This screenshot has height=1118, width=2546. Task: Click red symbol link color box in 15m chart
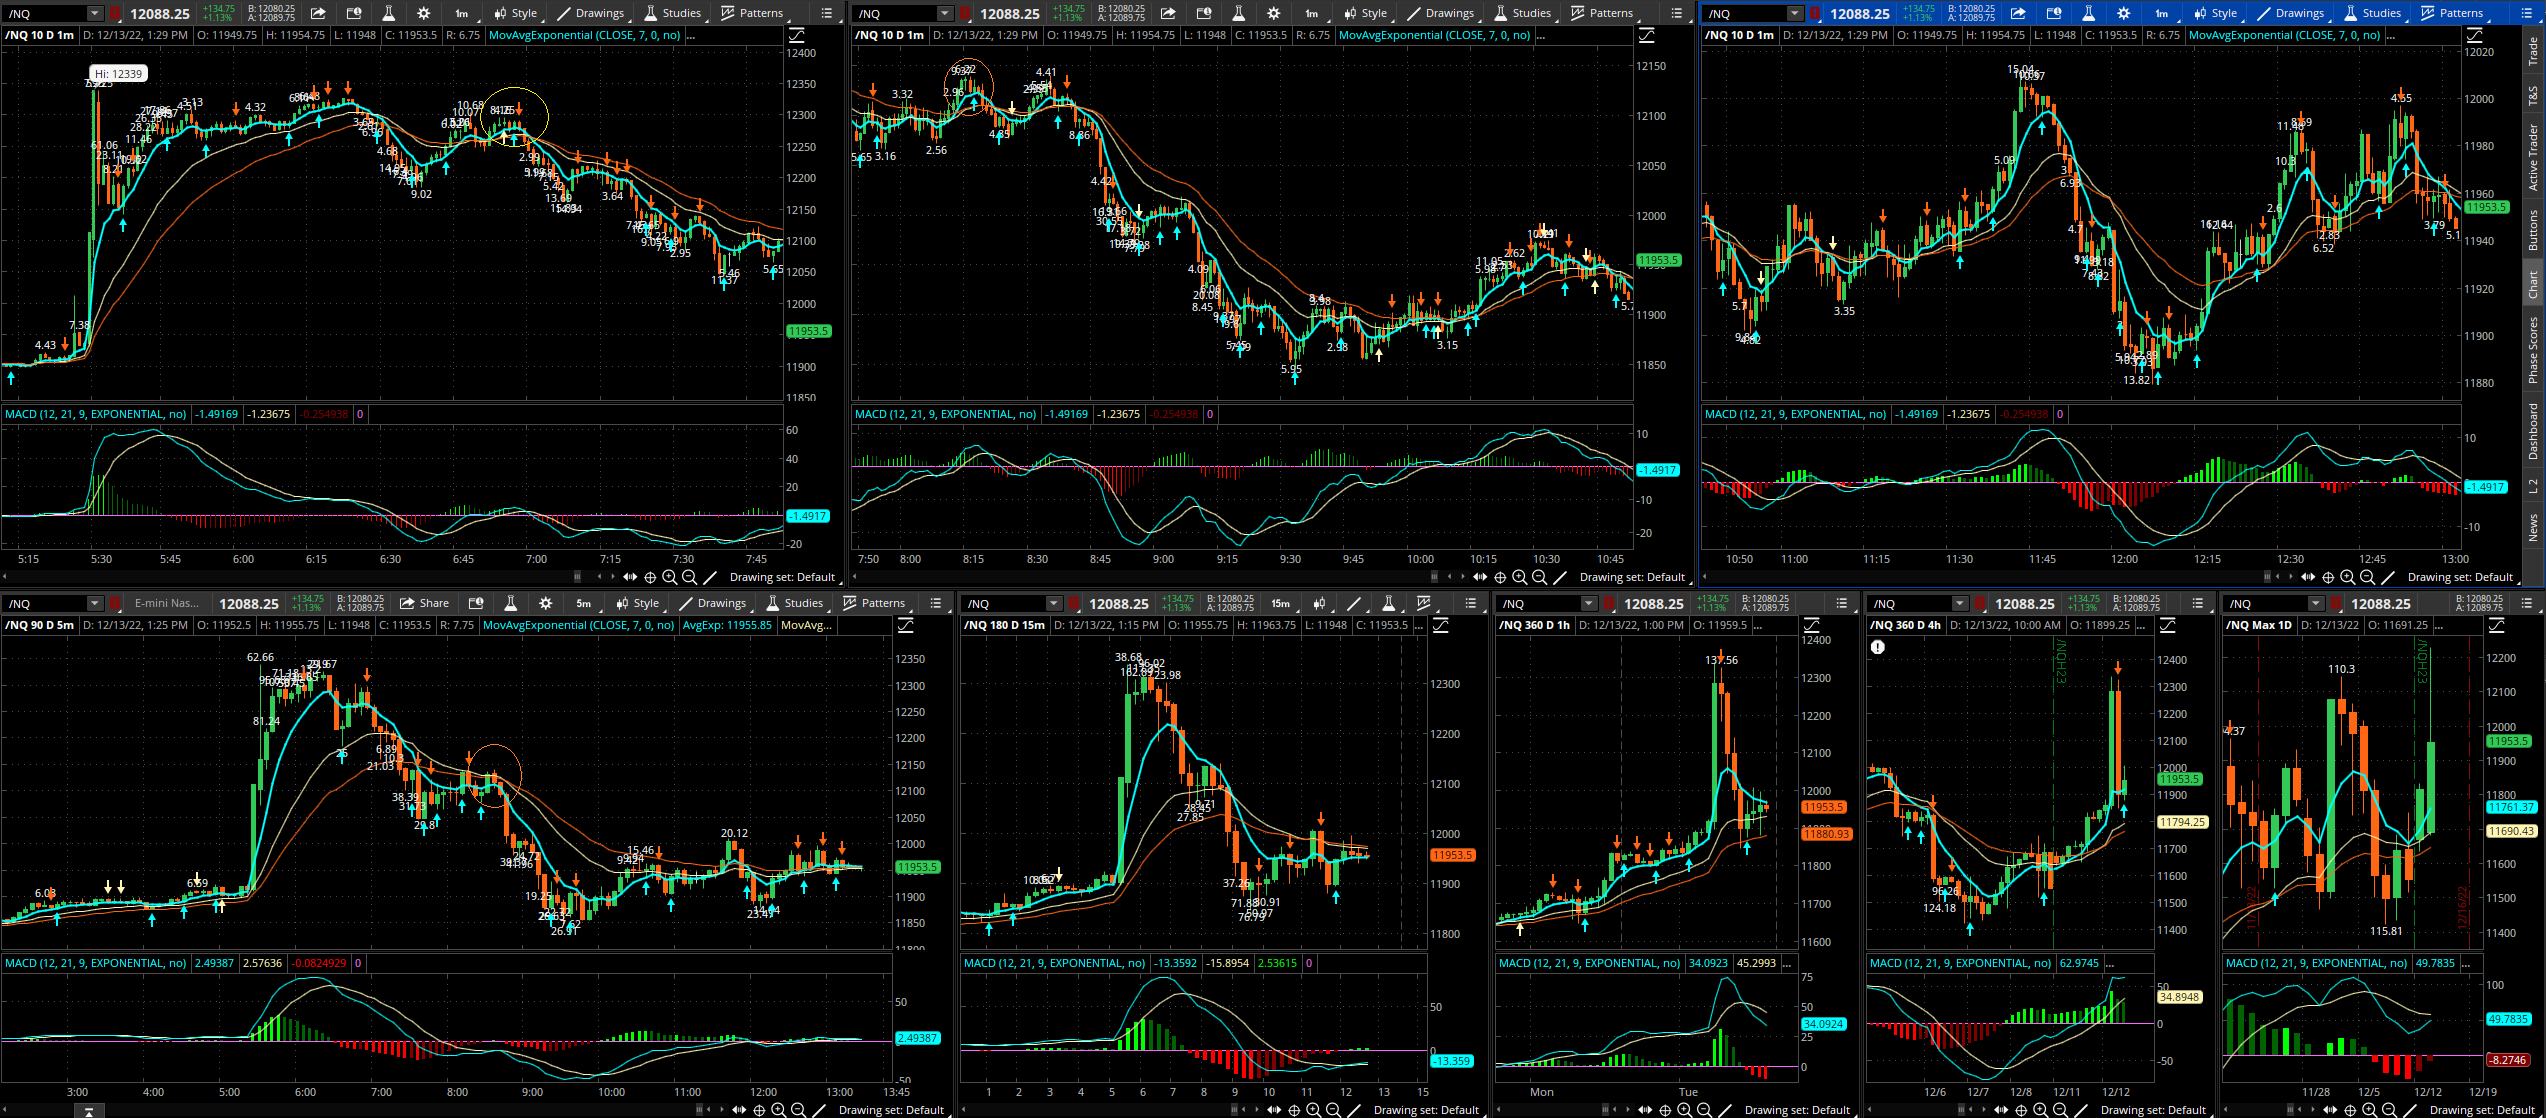click(1074, 604)
